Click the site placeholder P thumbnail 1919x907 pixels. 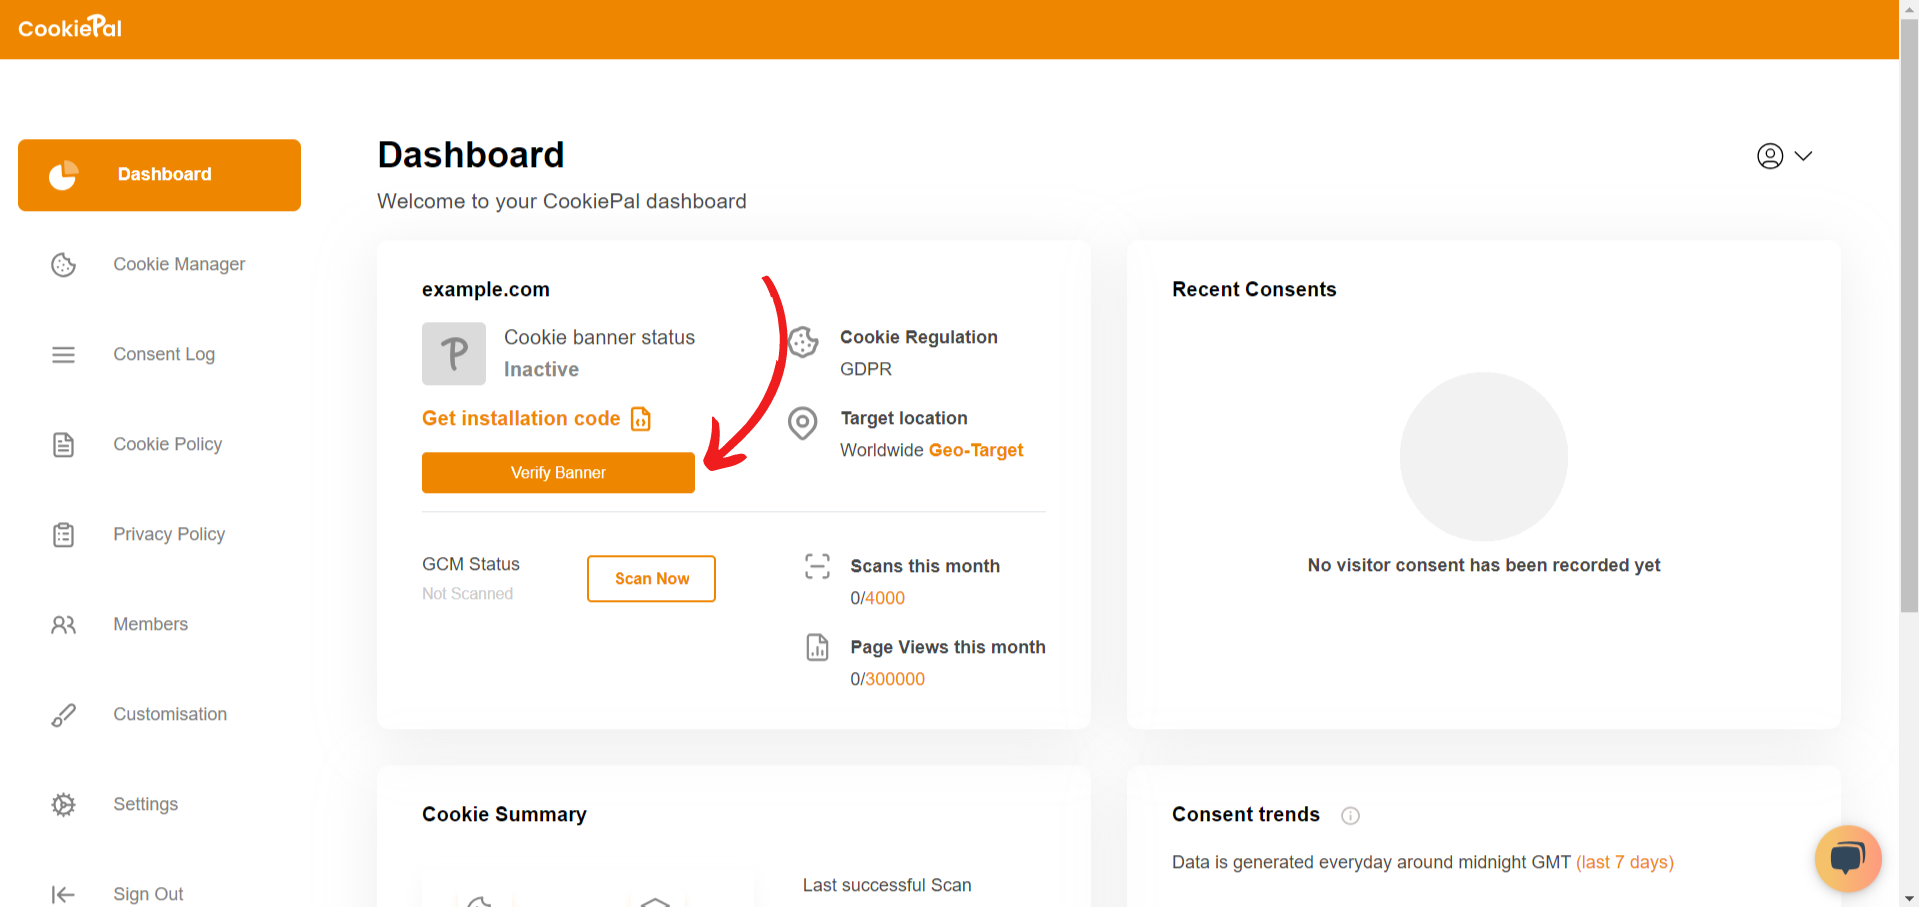click(454, 353)
